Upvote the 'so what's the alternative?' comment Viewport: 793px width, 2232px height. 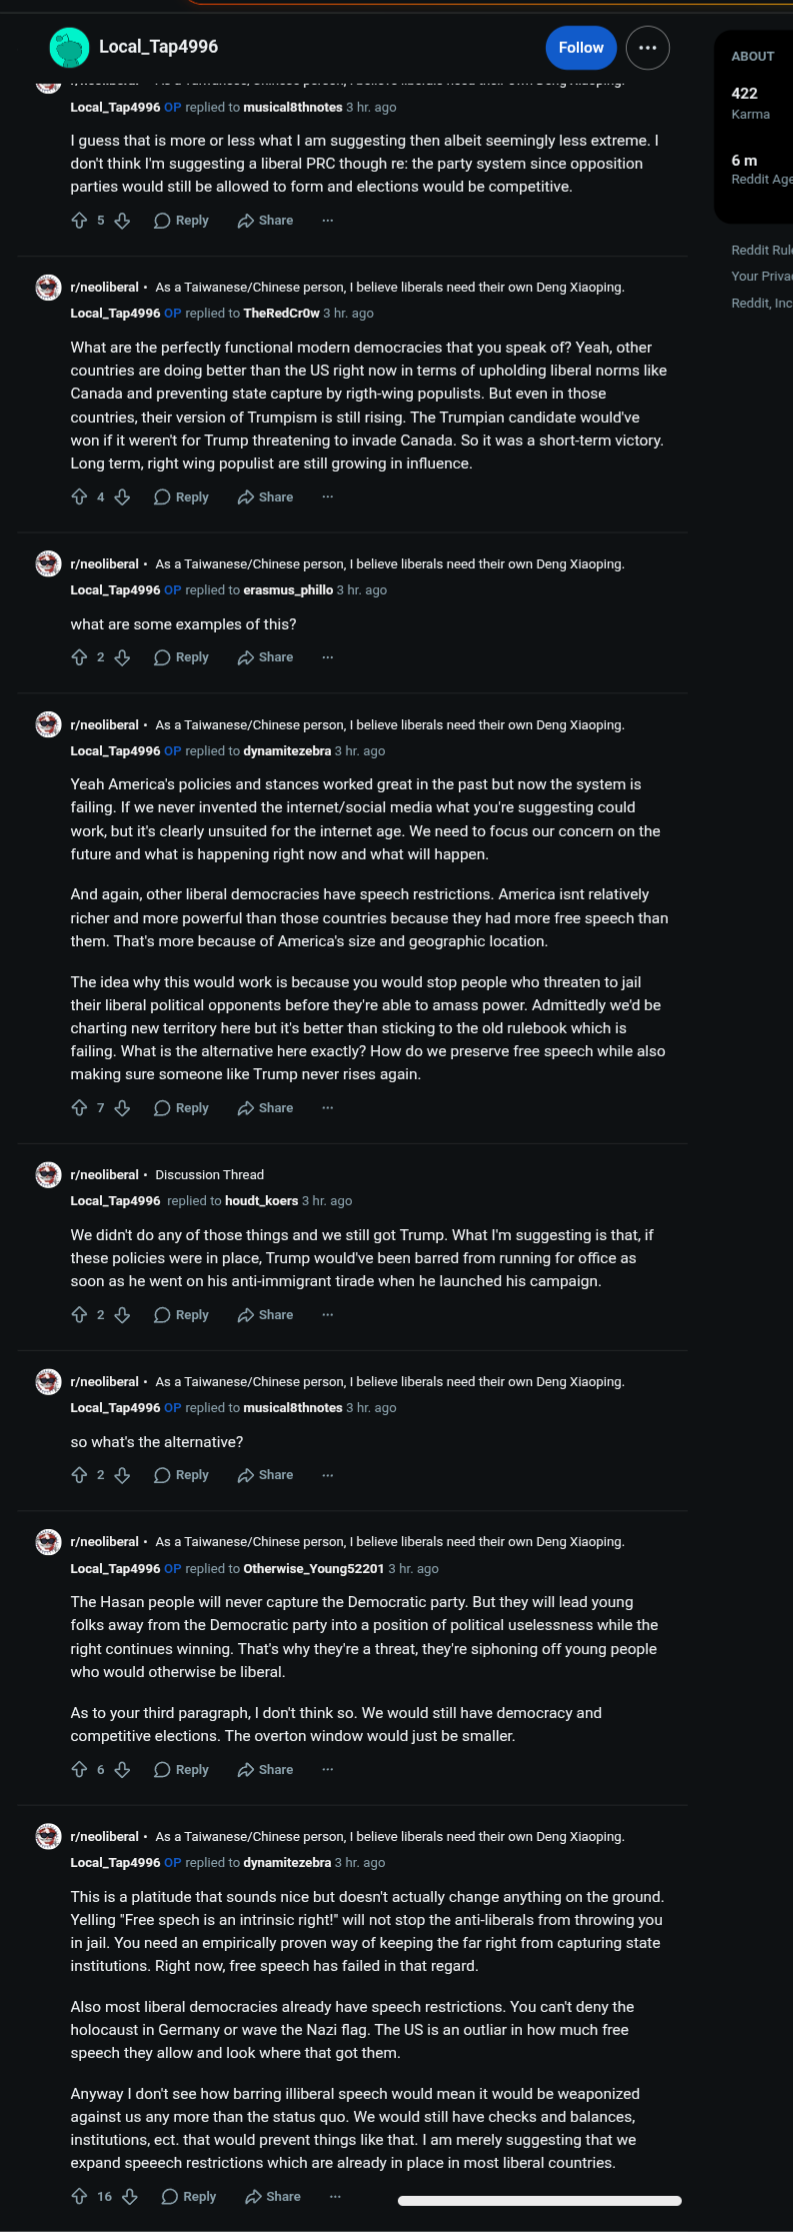click(79, 1475)
